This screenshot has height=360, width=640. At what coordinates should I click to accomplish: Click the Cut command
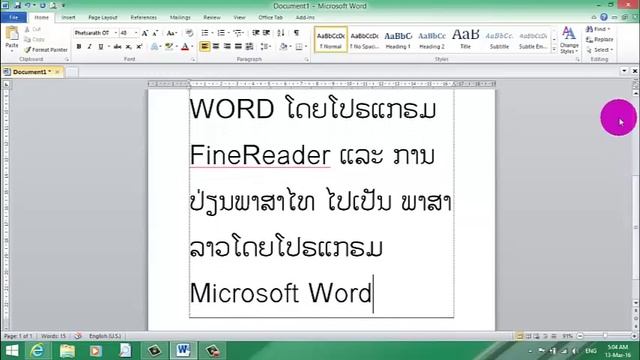point(33,29)
